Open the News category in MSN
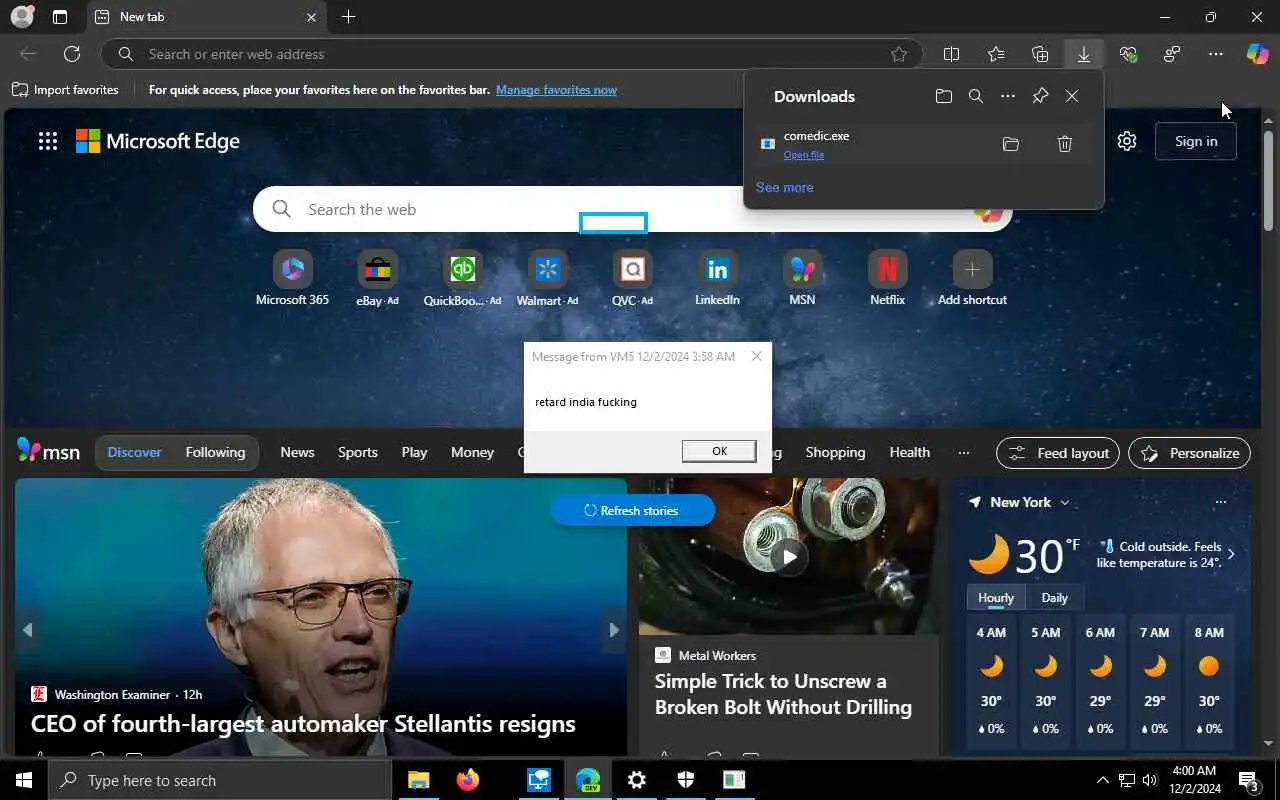The width and height of the screenshot is (1280, 800). (297, 452)
